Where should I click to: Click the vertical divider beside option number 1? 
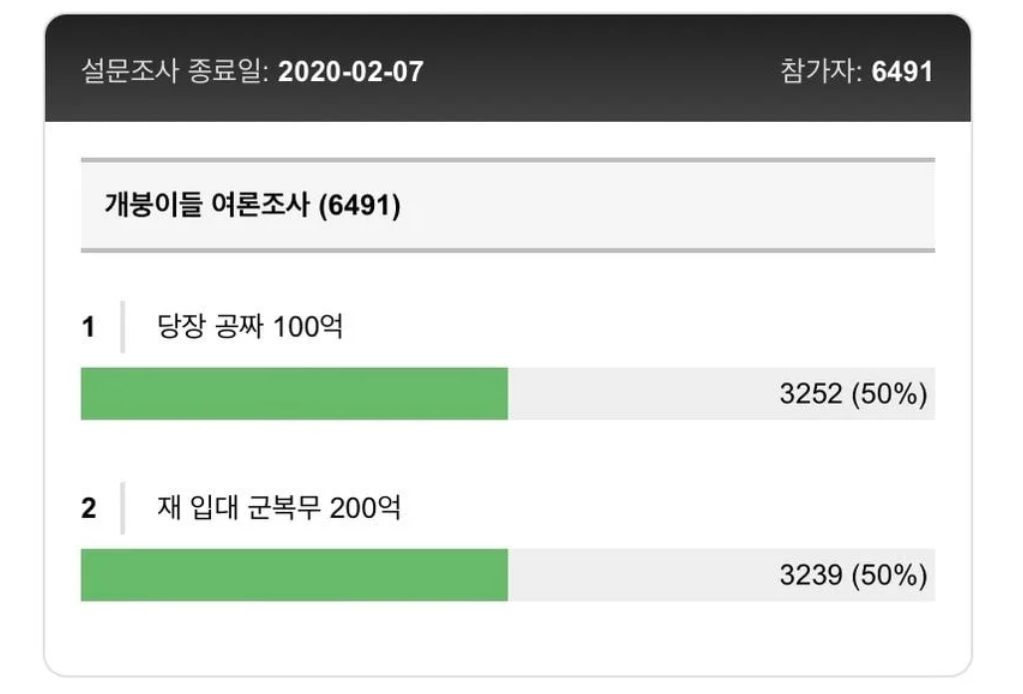[122, 327]
